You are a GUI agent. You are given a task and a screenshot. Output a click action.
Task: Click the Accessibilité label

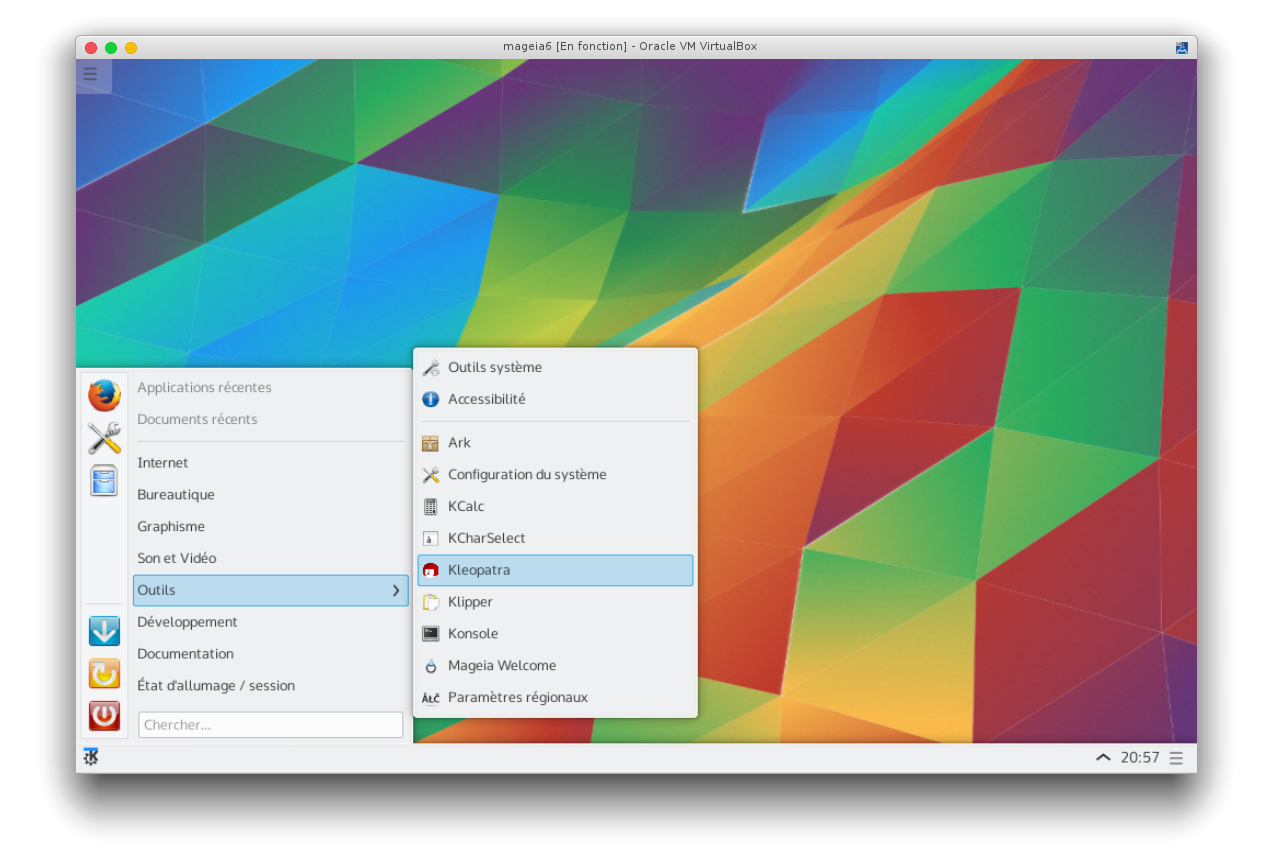[487, 399]
